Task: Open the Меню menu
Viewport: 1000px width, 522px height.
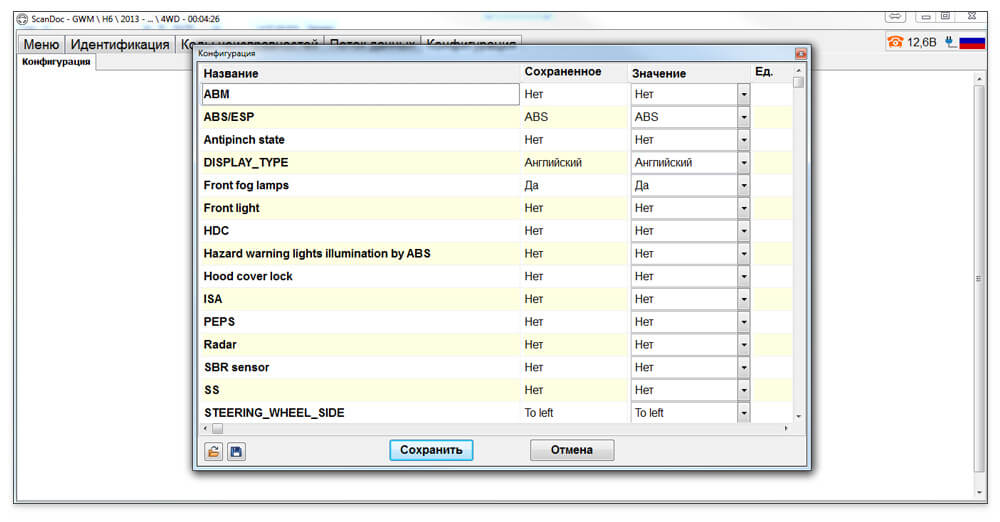Action: tap(41, 45)
